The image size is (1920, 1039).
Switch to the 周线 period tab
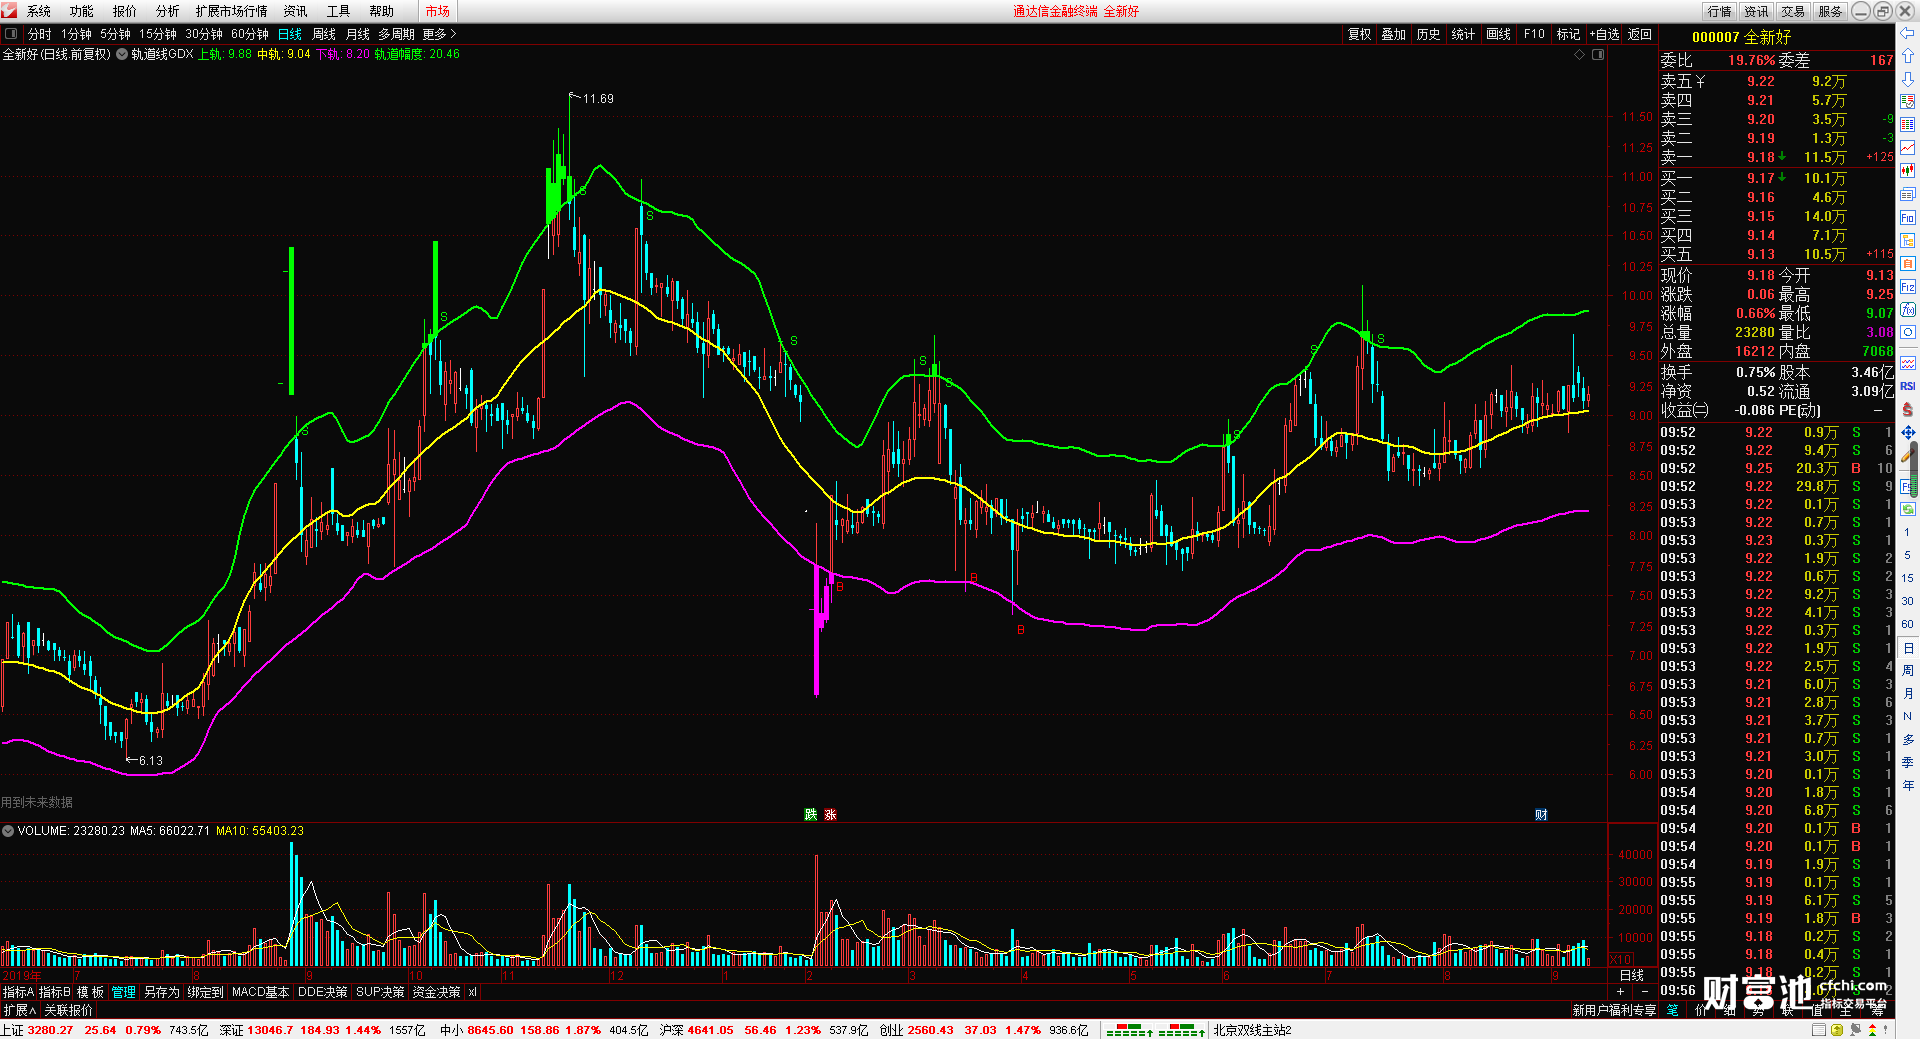coord(324,34)
